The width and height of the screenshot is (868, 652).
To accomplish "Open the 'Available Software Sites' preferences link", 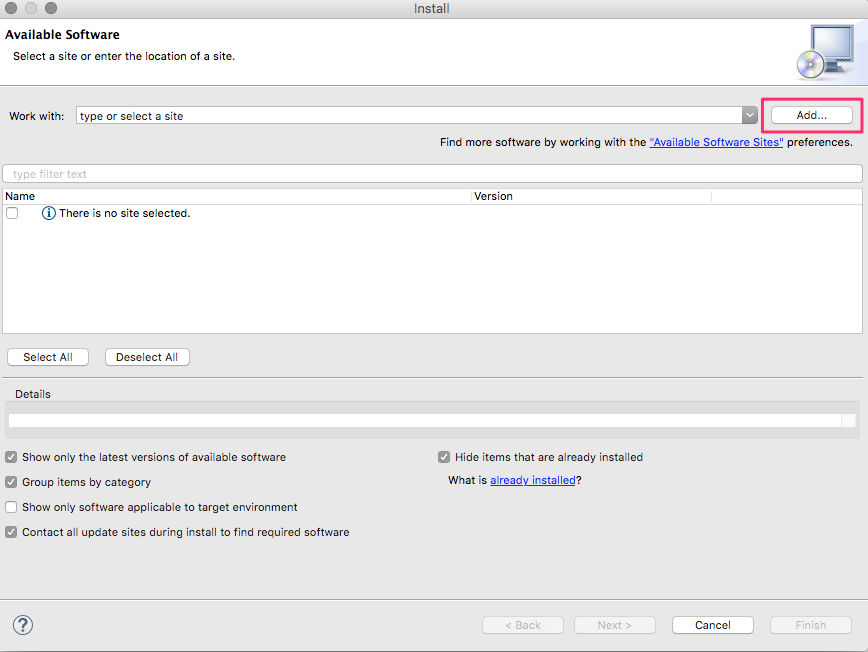I will [716, 141].
